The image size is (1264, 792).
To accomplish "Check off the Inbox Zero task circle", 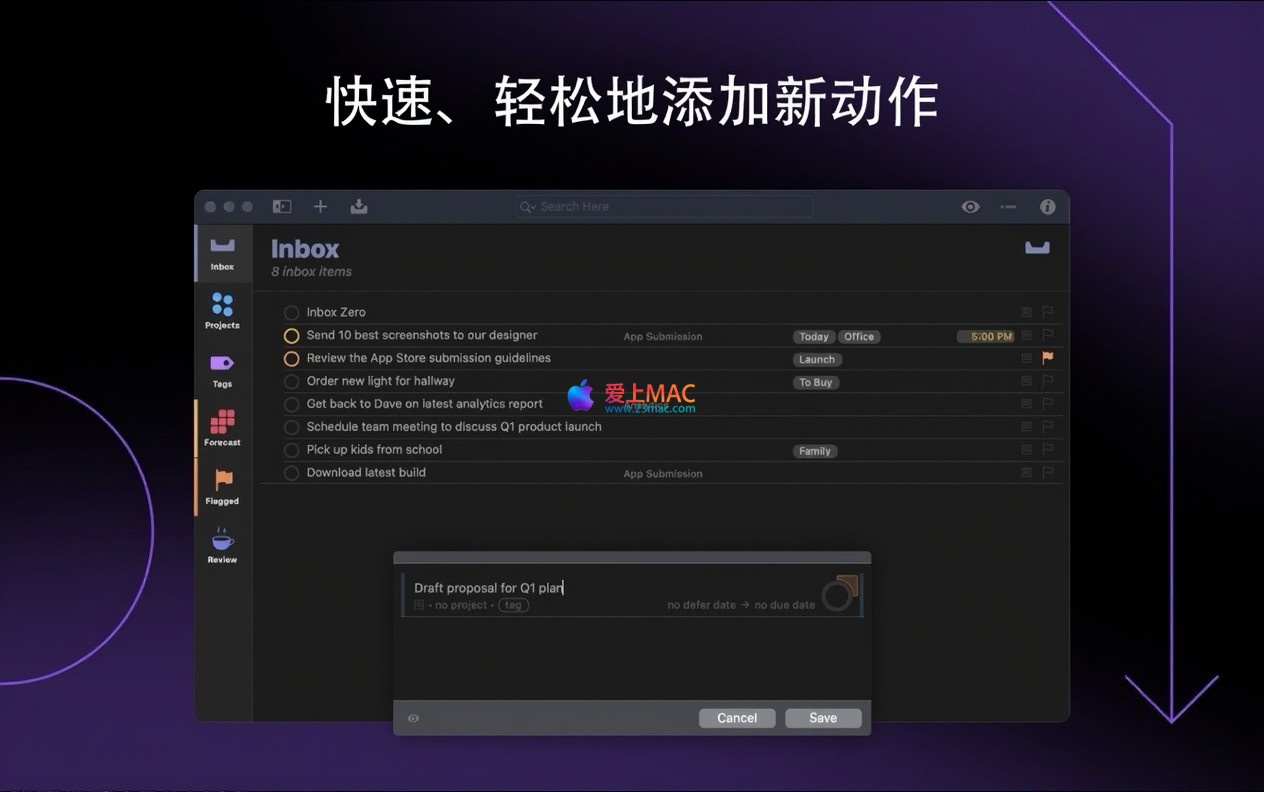I will (x=291, y=313).
